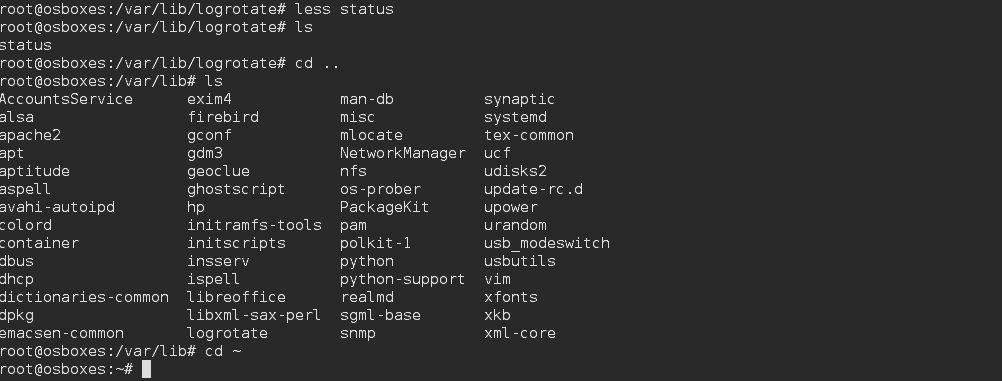Select the 'avahi-autoipd' directory entry
This screenshot has height=381, width=1002.
point(58,207)
